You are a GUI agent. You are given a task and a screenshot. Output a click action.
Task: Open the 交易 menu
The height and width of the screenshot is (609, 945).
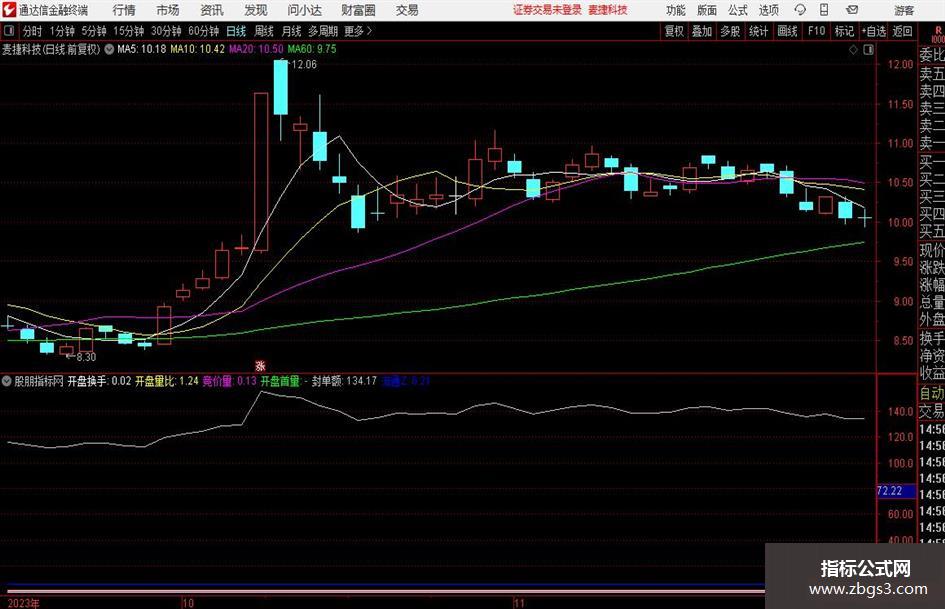click(407, 10)
